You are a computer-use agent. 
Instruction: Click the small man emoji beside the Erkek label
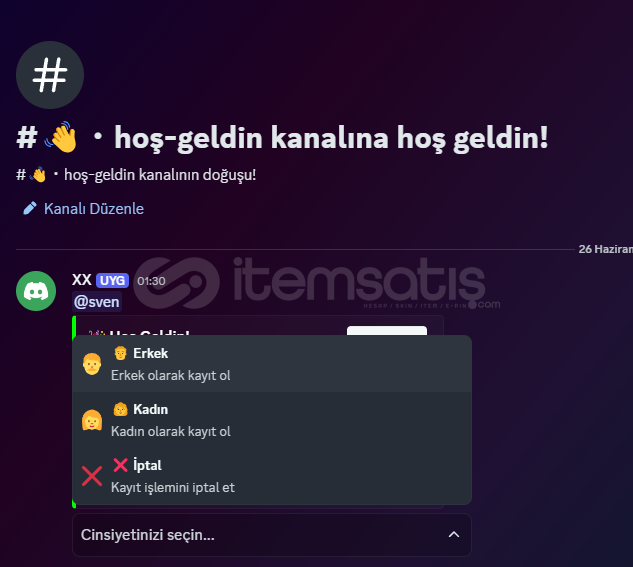pos(120,353)
